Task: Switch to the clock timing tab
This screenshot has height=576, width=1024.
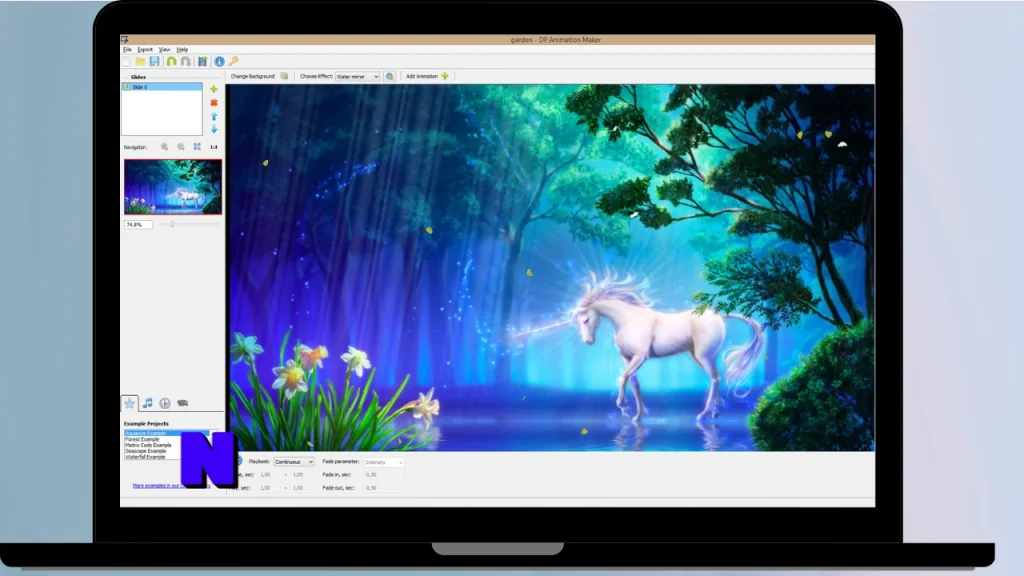Action: (165, 403)
